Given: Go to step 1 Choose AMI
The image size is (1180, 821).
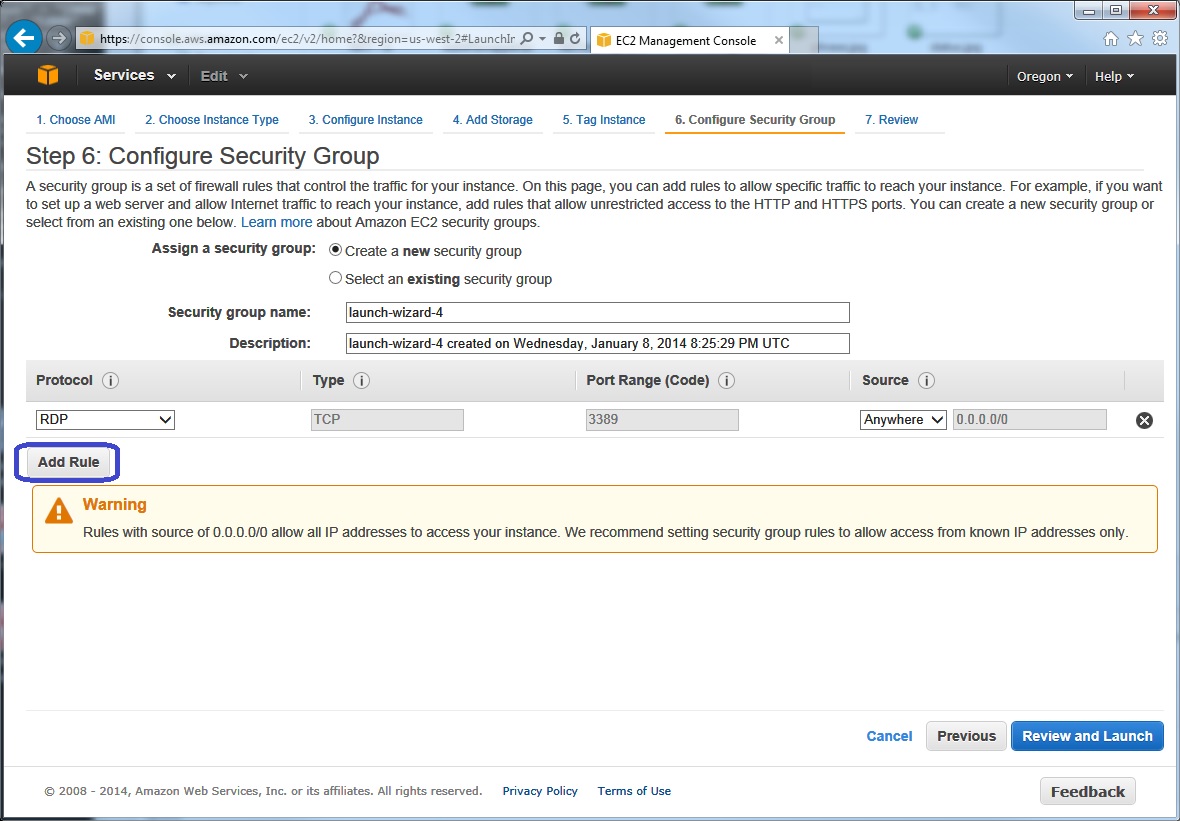Looking at the screenshot, I should pyautogui.click(x=76, y=120).
